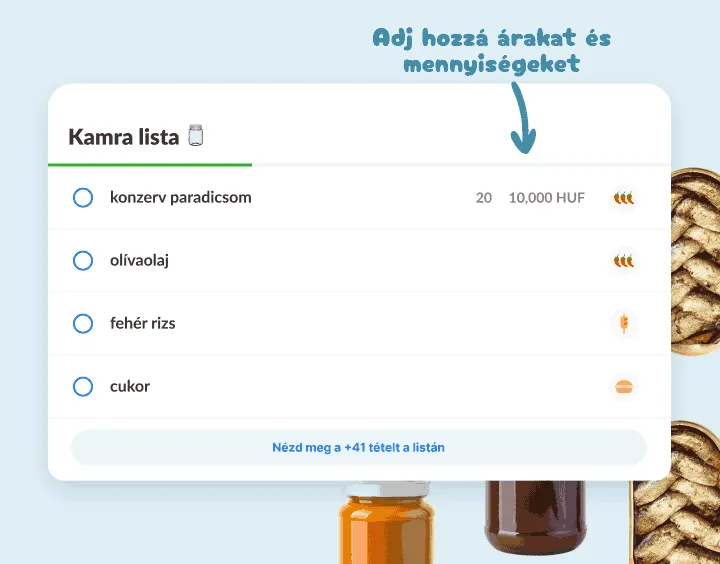Click the Kamra lista title

pos(124,137)
